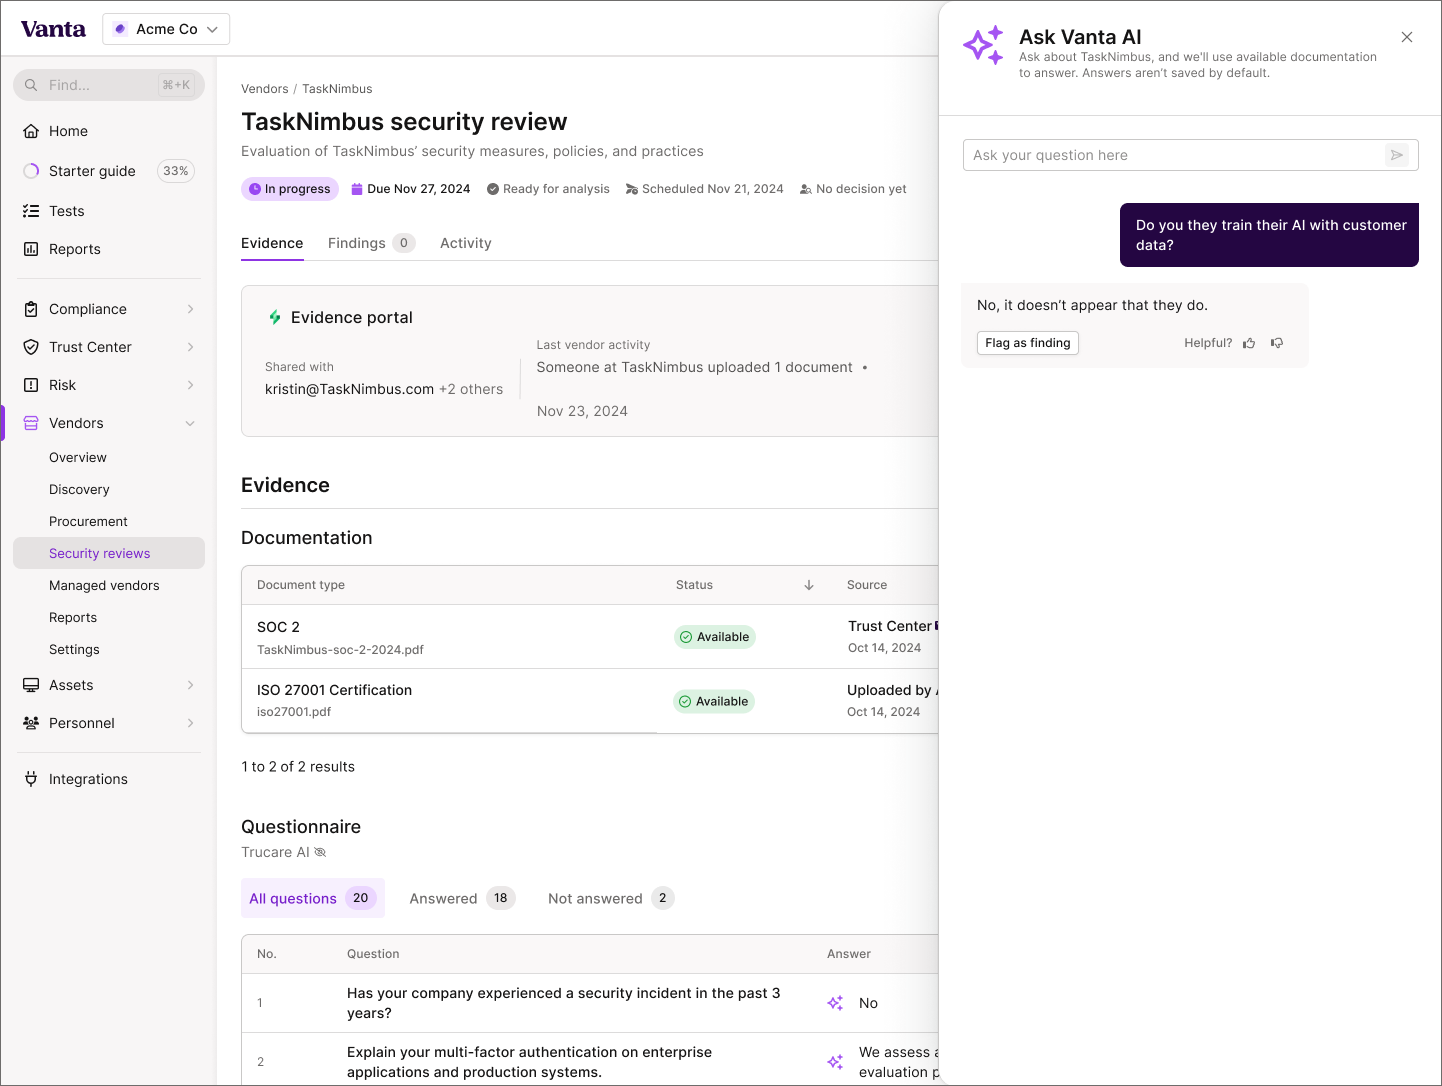Image resolution: width=1442 pixels, height=1086 pixels.
Task: Click the search magnifier icon
Action: (x=31, y=85)
